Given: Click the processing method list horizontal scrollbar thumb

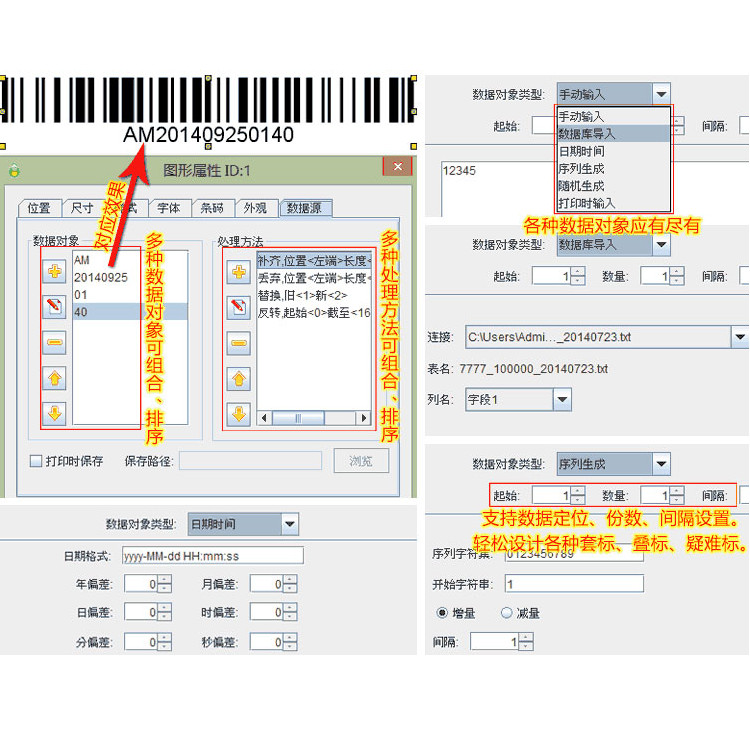Looking at the screenshot, I should [x=298, y=418].
